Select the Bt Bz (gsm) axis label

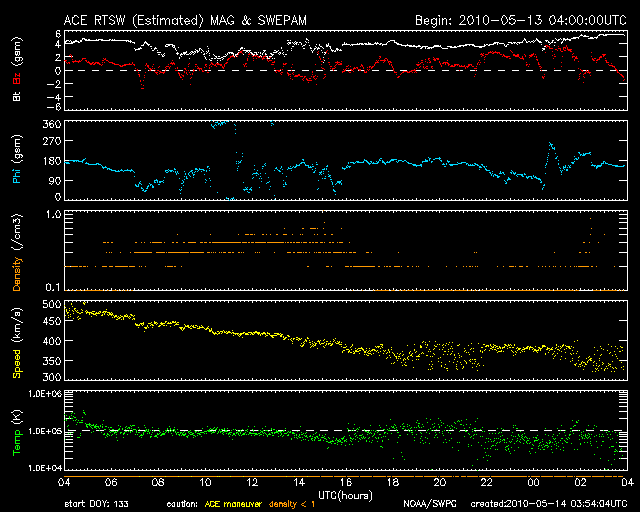point(15,70)
